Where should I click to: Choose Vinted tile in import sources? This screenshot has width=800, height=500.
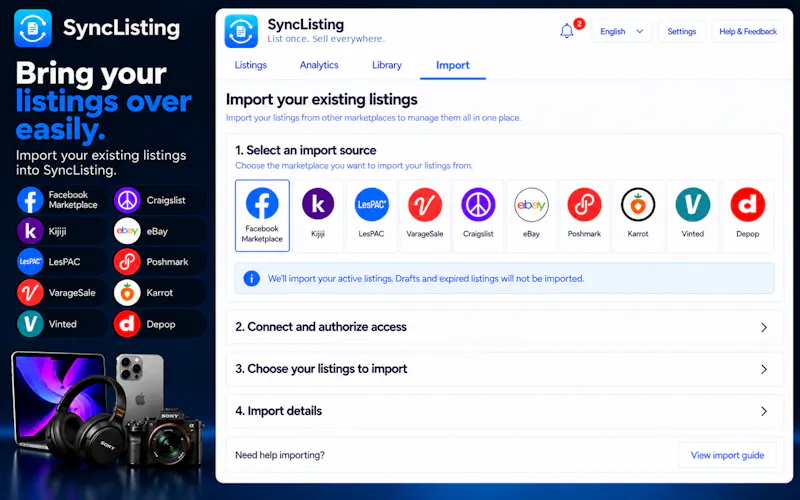[x=692, y=215]
